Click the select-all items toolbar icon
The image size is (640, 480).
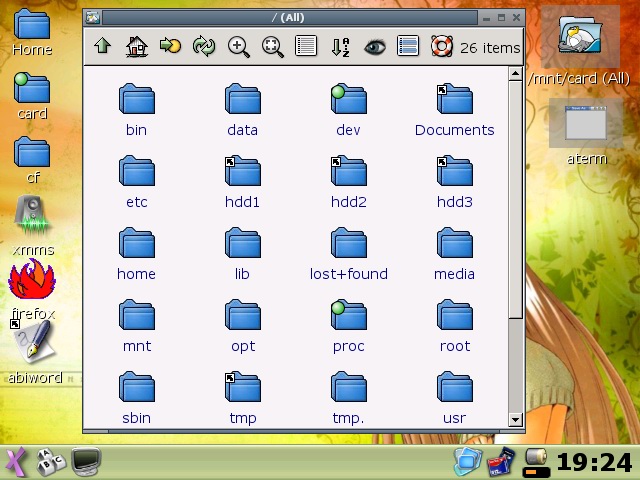[x=408, y=46]
